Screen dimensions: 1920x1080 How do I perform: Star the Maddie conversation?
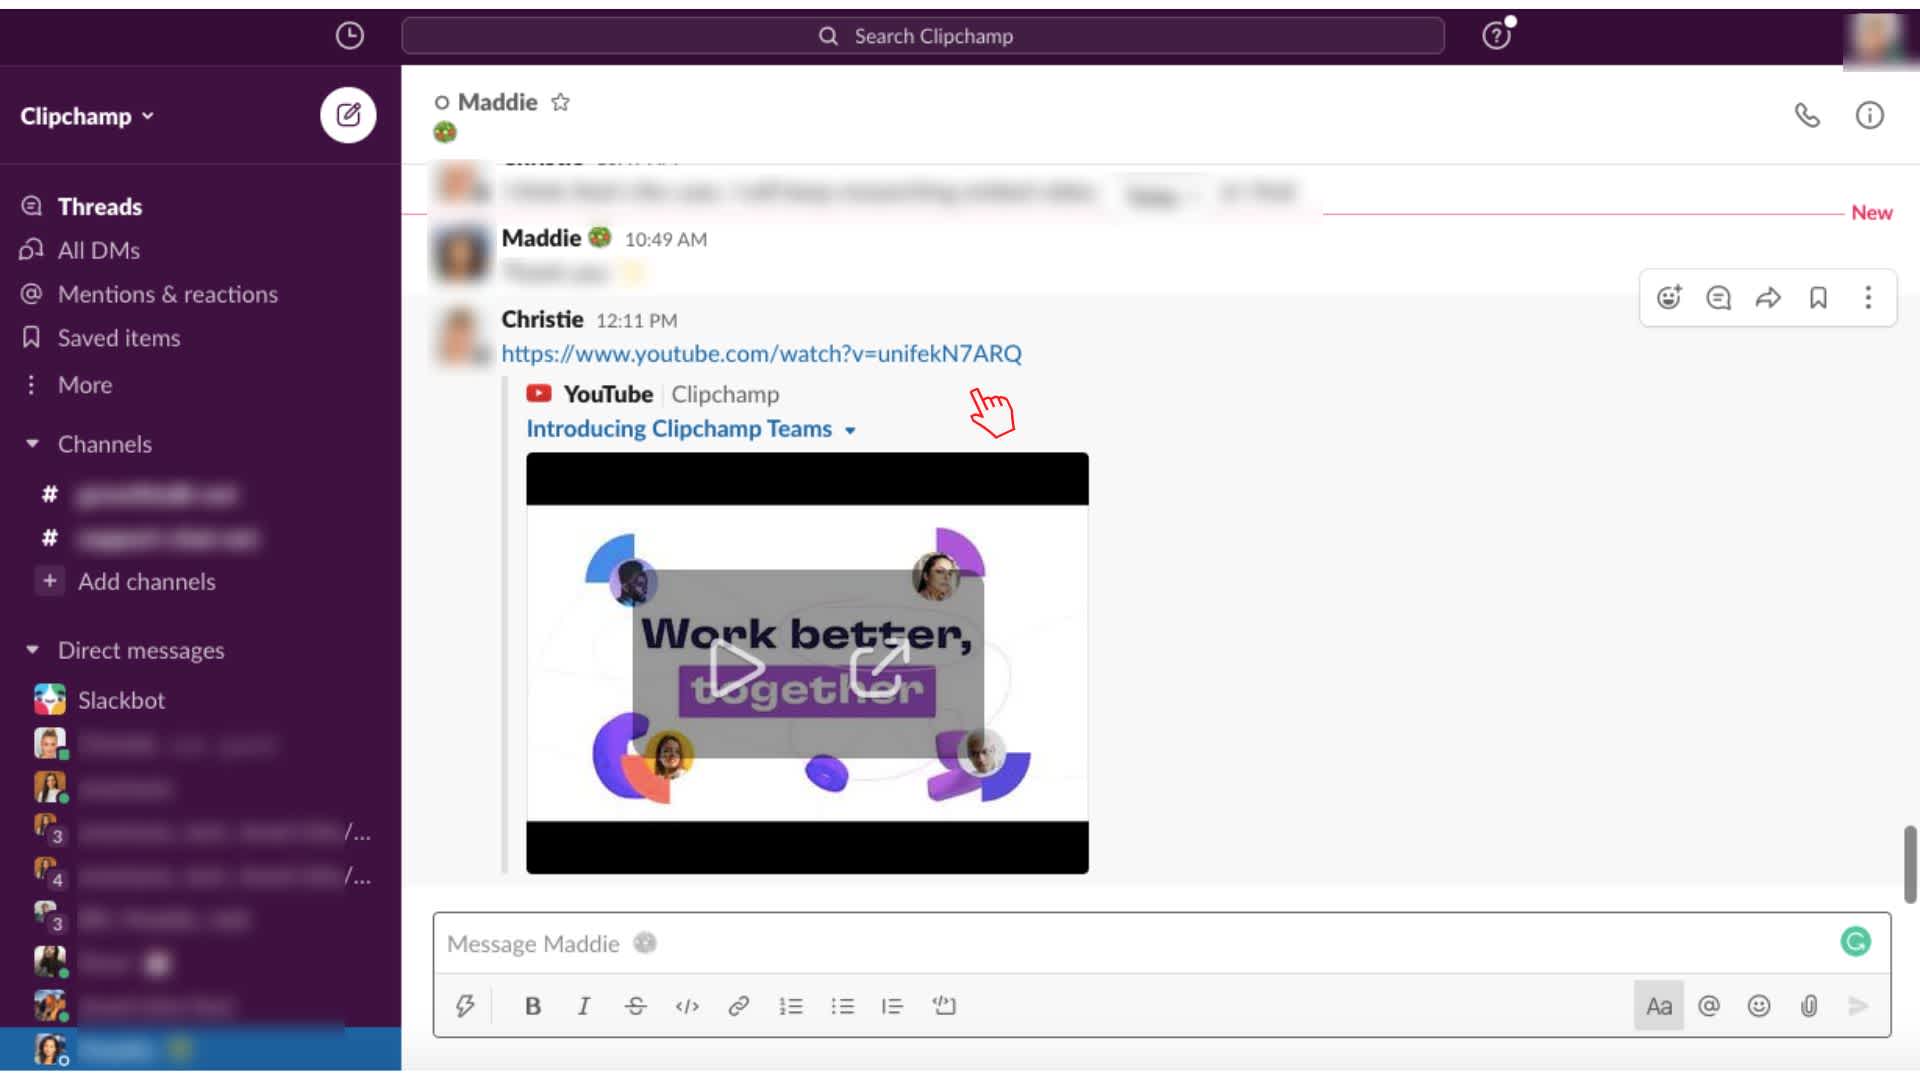click(x=561, y=102)
